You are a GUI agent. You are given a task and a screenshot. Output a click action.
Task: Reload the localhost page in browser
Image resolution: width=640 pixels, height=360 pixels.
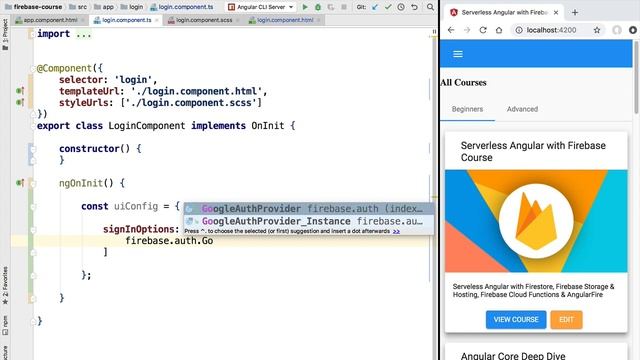(x=483, y=30)
